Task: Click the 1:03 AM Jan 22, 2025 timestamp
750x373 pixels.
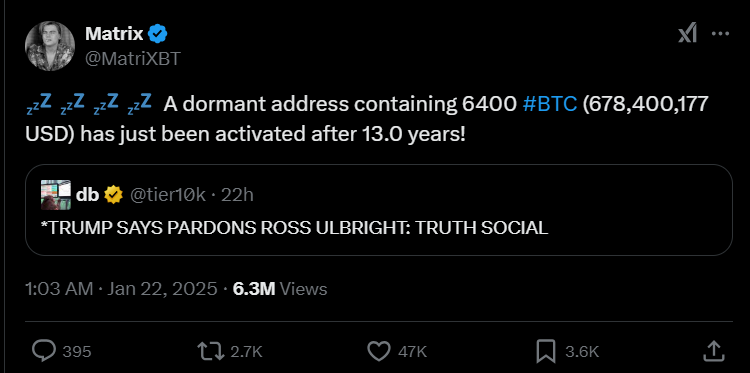Action: point(121,289)
